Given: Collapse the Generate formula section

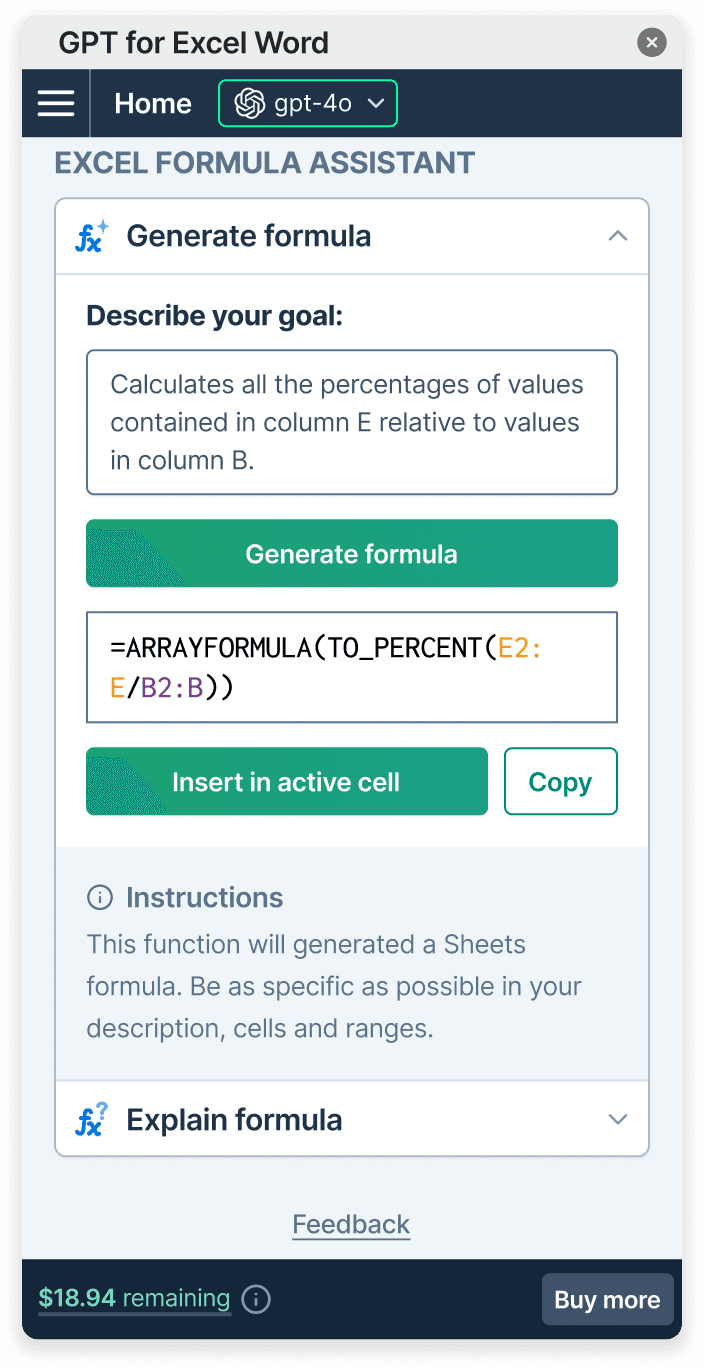Looking at the screenshot, I should point(618,236).
